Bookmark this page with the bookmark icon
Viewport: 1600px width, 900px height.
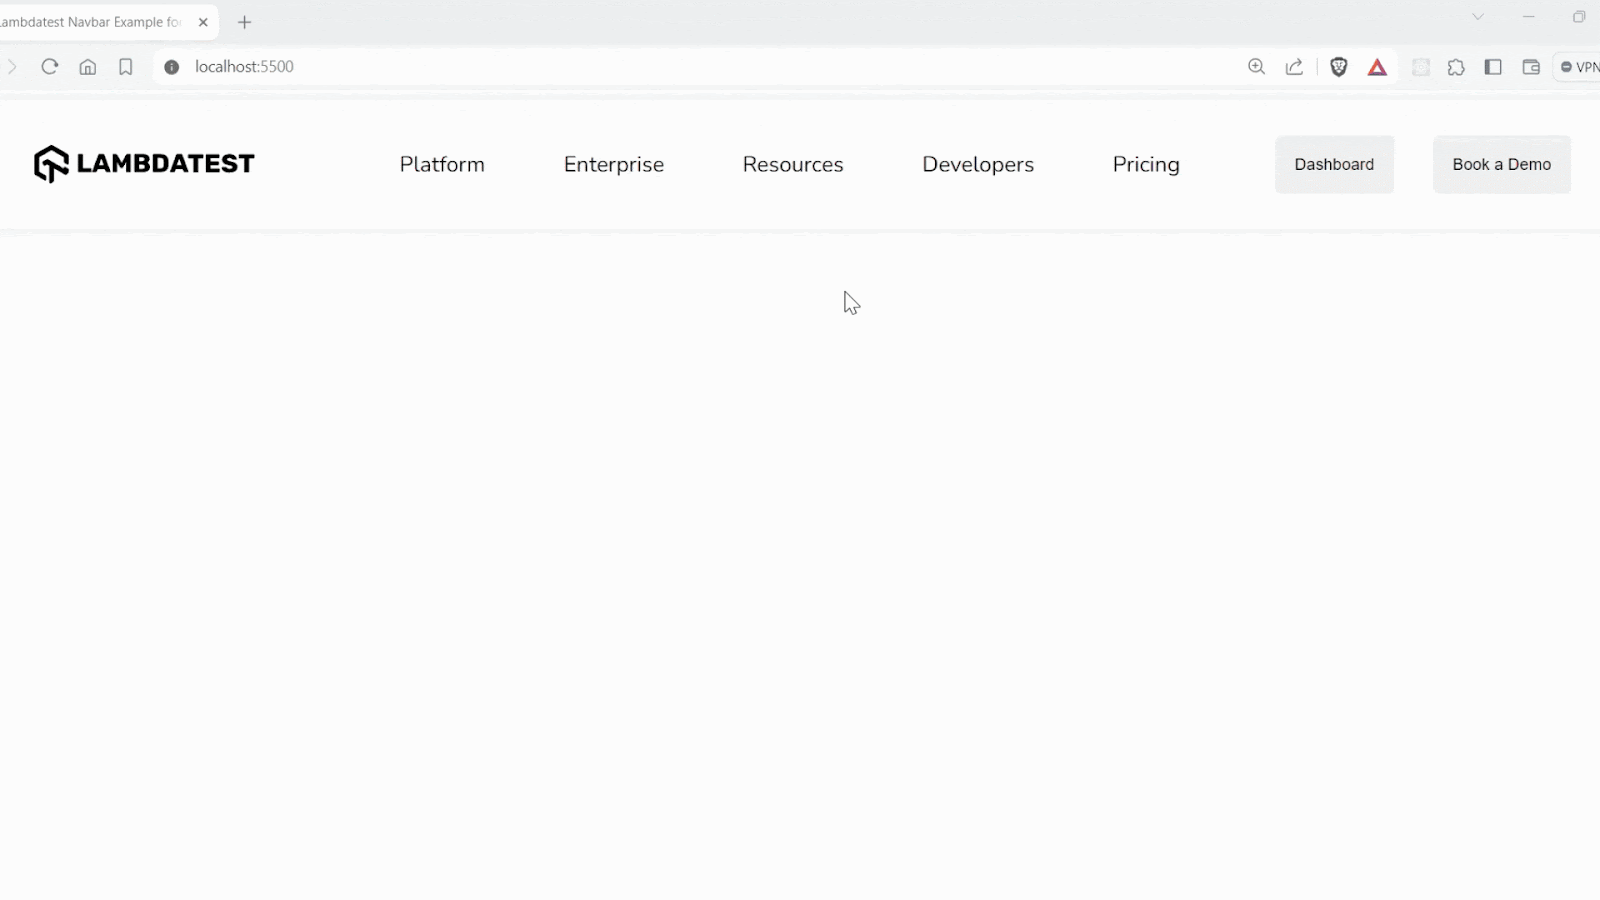126,67
